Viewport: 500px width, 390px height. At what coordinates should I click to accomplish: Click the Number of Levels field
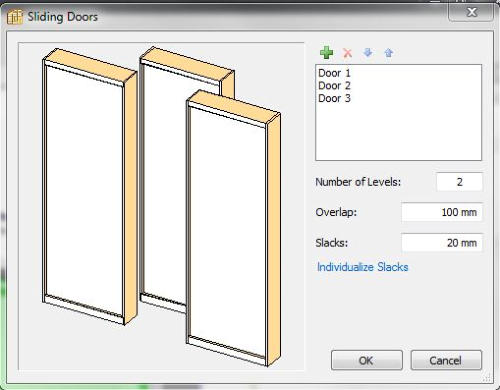[x=459, y=182]
